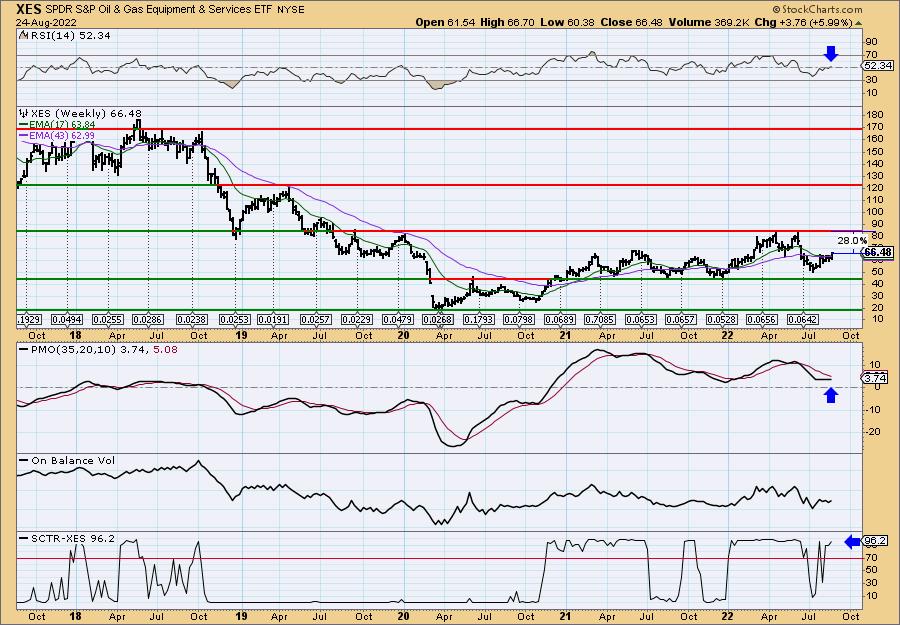Click the 66.48 last-price tag on axis
The height and width of the screenshot is (625, 900).
click(x=878, y=253)
